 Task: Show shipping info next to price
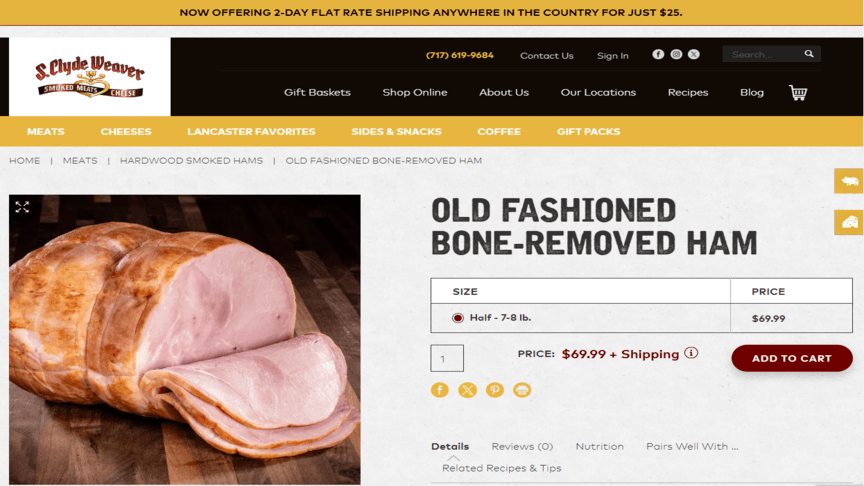point(691,353)
